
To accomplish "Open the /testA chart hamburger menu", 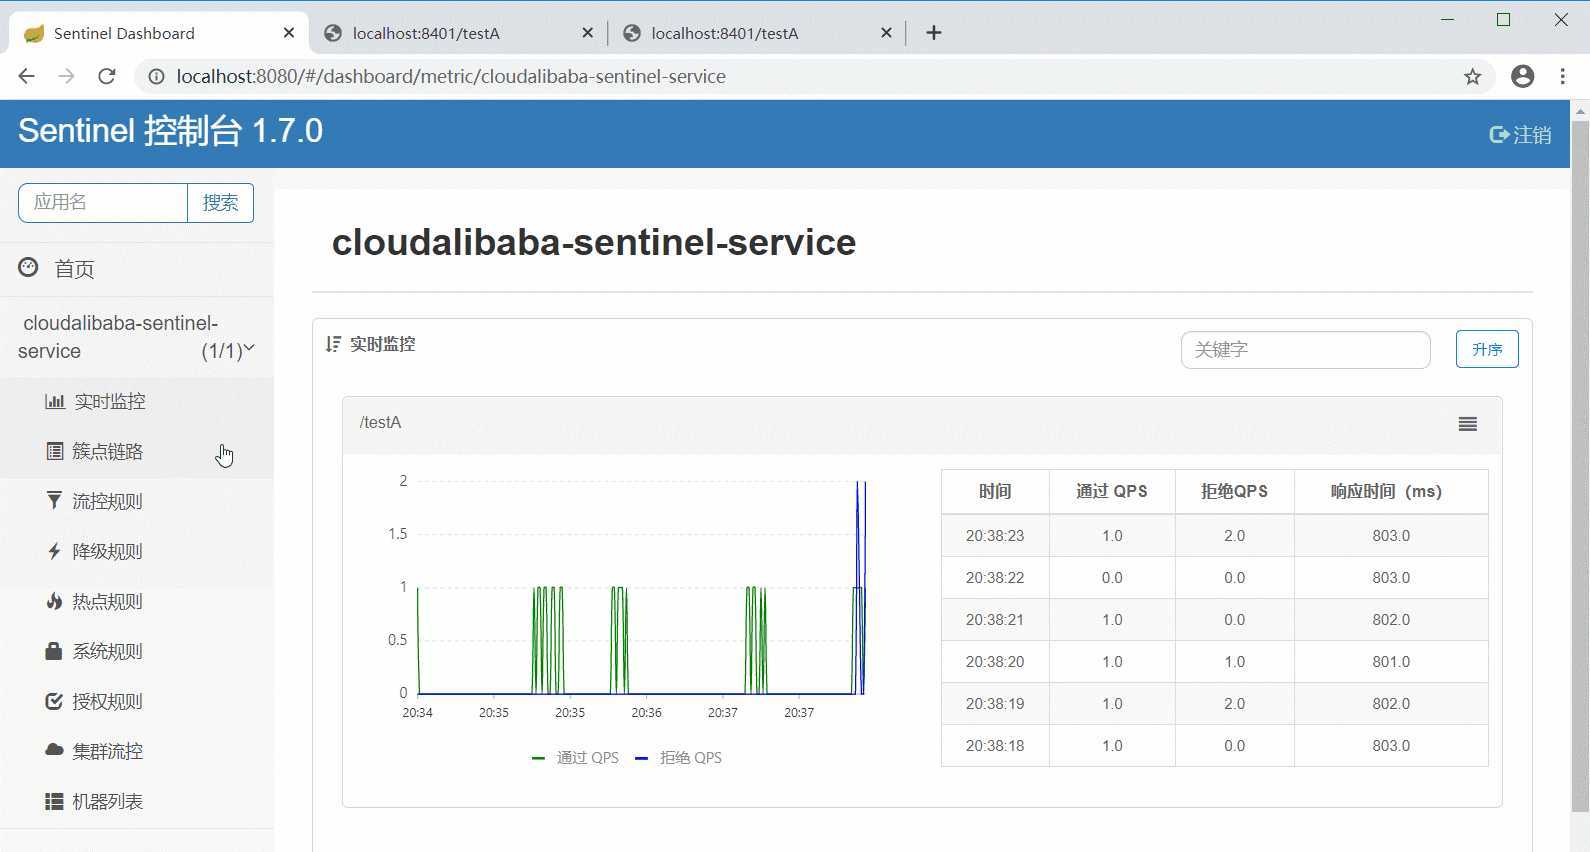I will [1467, 424].
